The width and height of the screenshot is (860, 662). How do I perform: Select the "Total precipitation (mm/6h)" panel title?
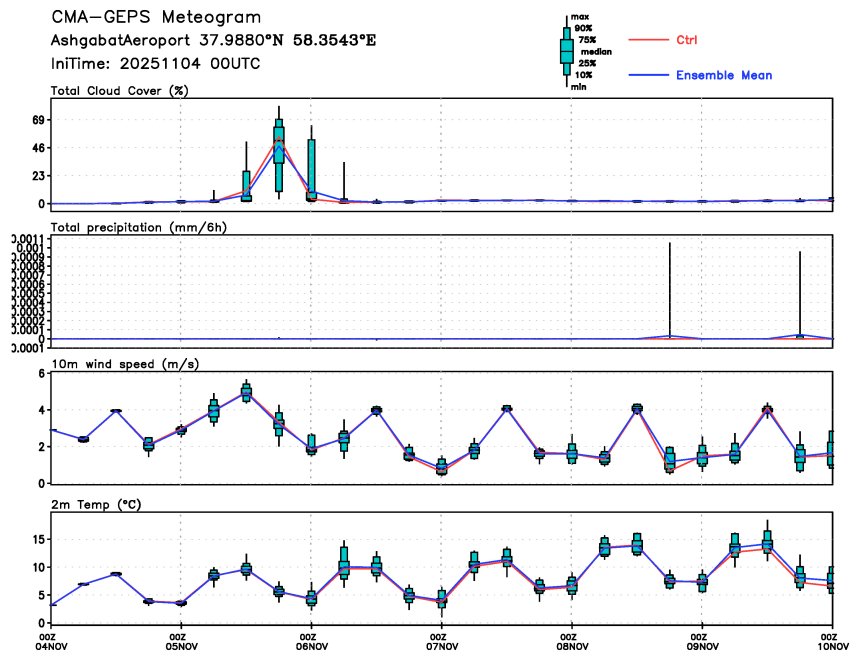tap(139, 227)
